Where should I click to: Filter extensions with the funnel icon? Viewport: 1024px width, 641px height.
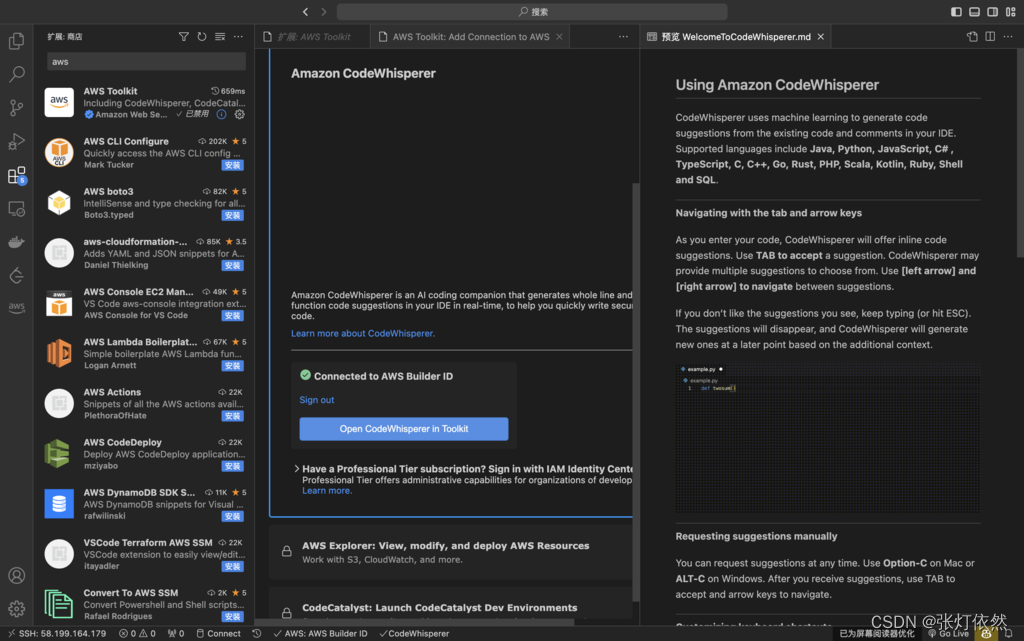184,37
